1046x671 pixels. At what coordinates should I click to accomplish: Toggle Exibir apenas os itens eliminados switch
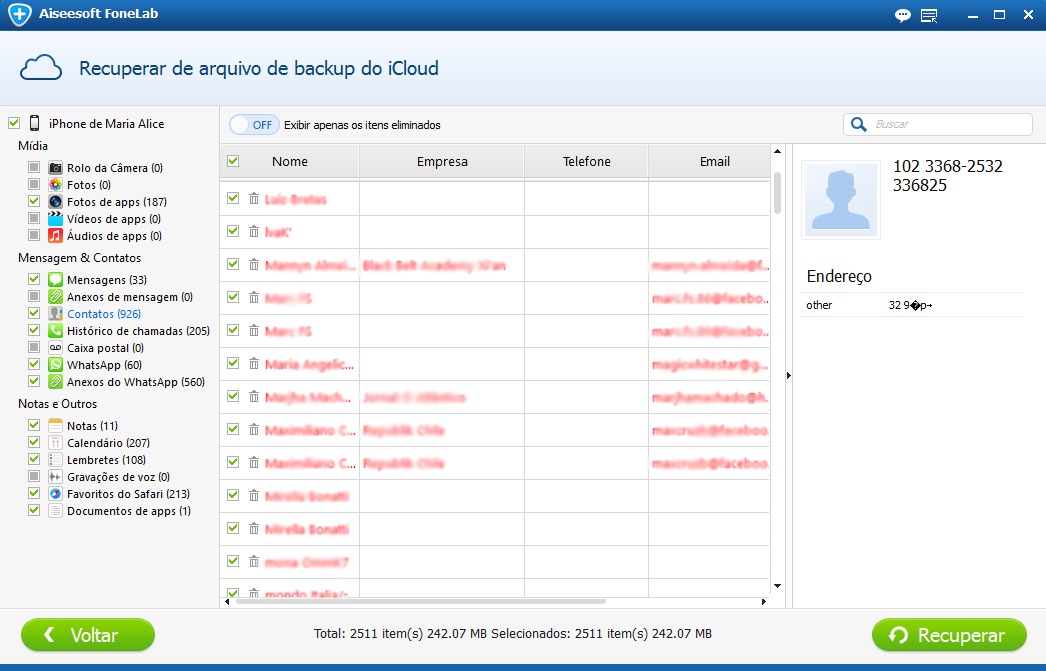(x=253, y=125)
